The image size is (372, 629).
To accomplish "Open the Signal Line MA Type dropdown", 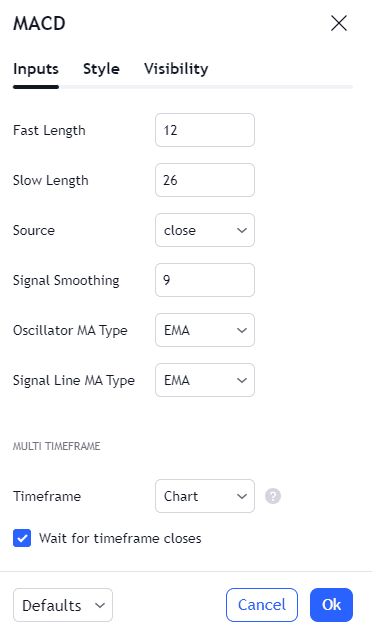I will [x=205, y=380].
